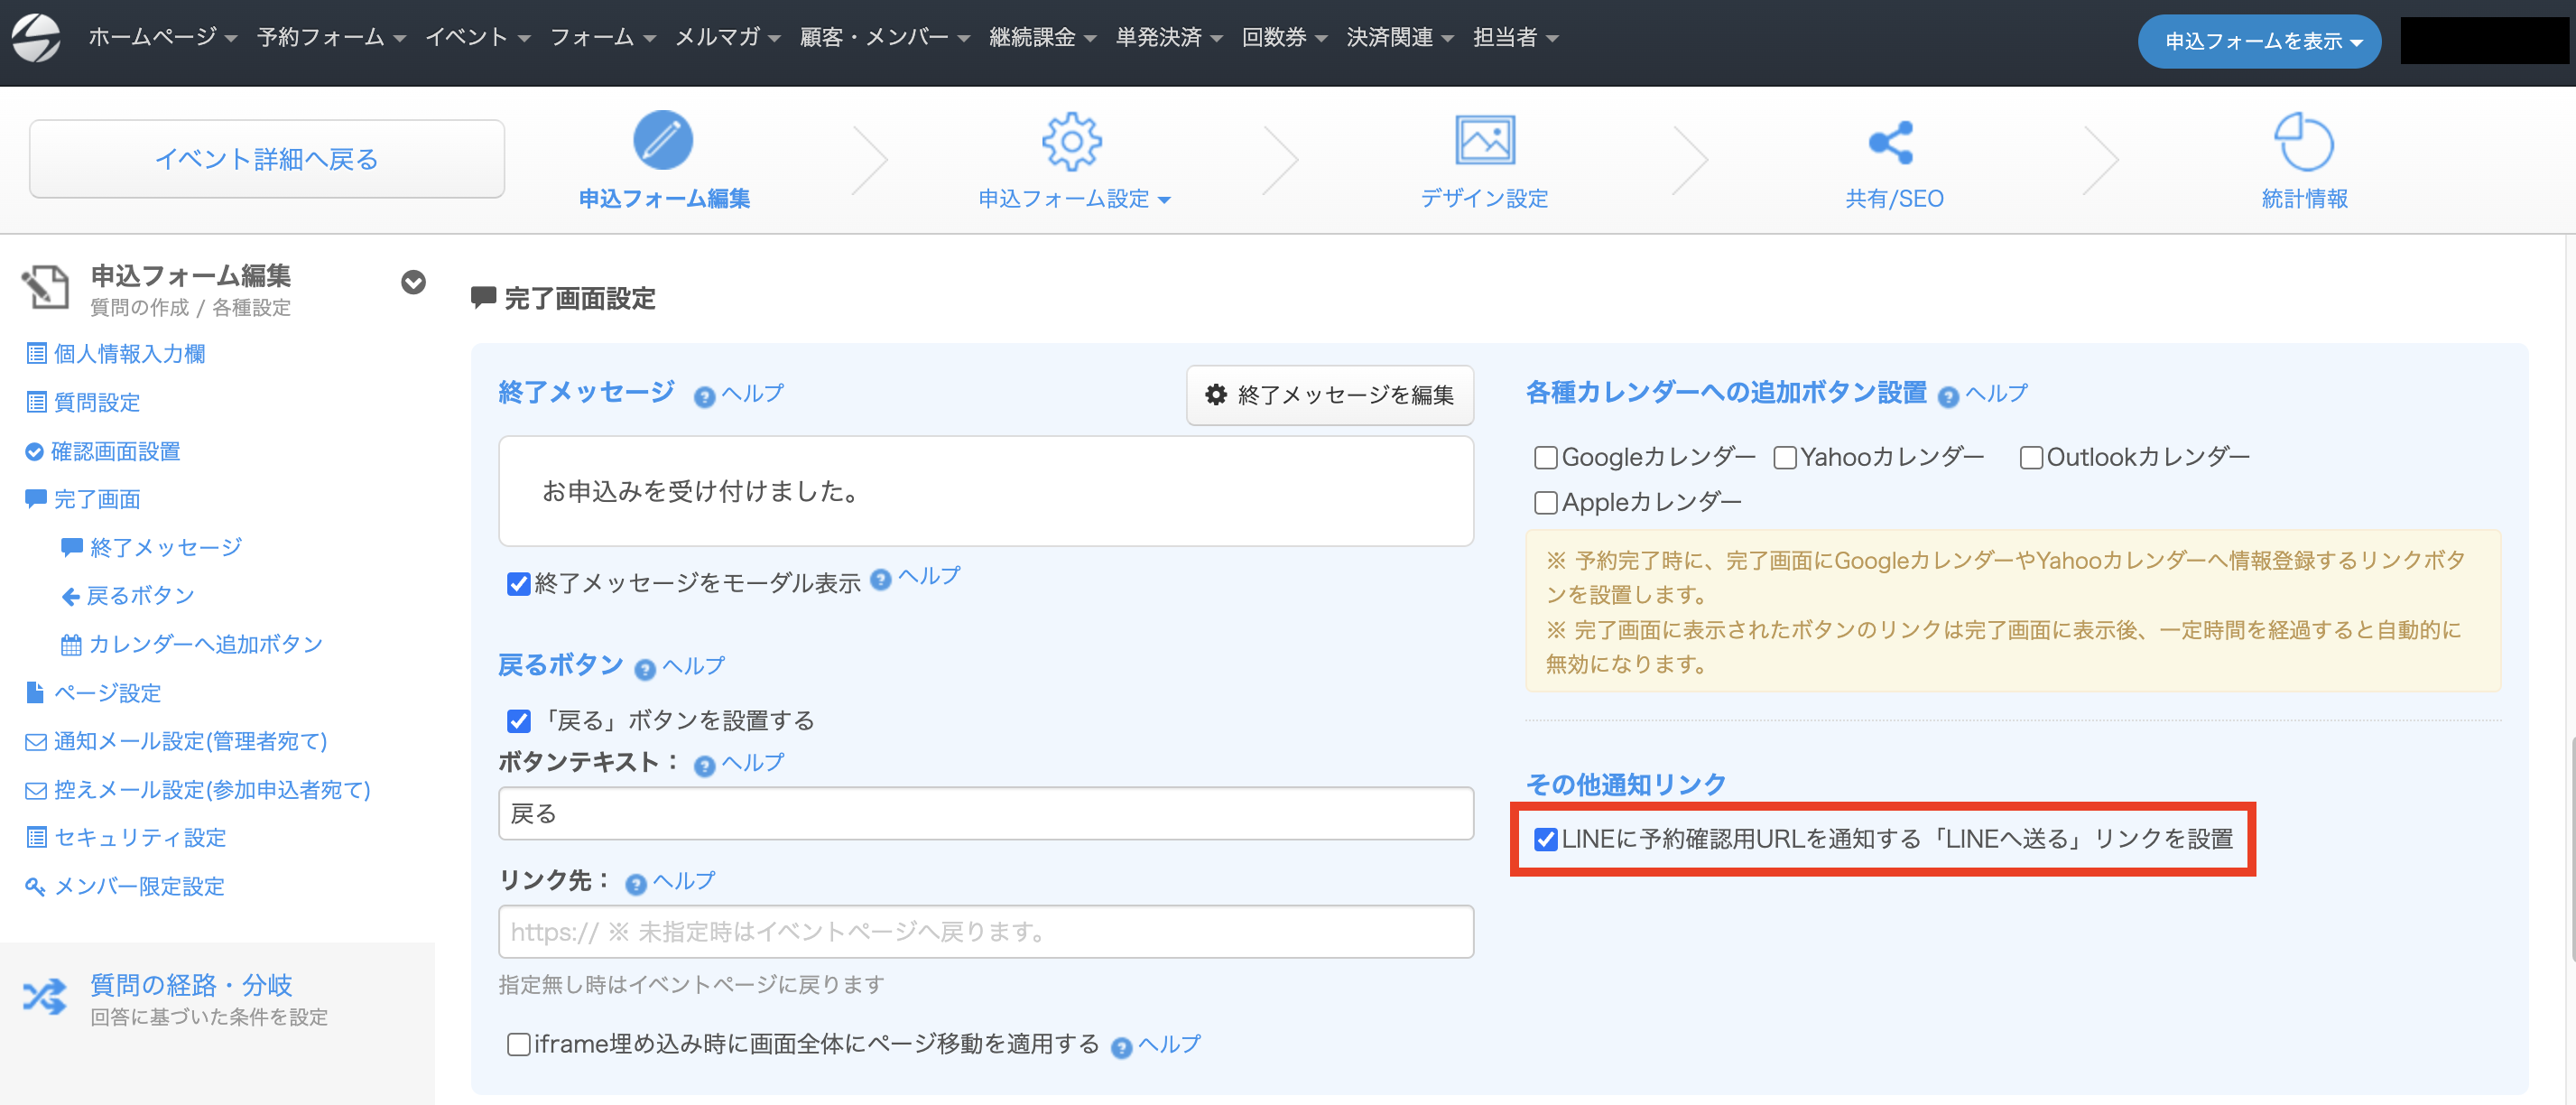The height and width of the screenshot is (1105, 2576).
Task: Open the ヘルプ link beside 終了メッセージ heading
Action: point(753,393)
